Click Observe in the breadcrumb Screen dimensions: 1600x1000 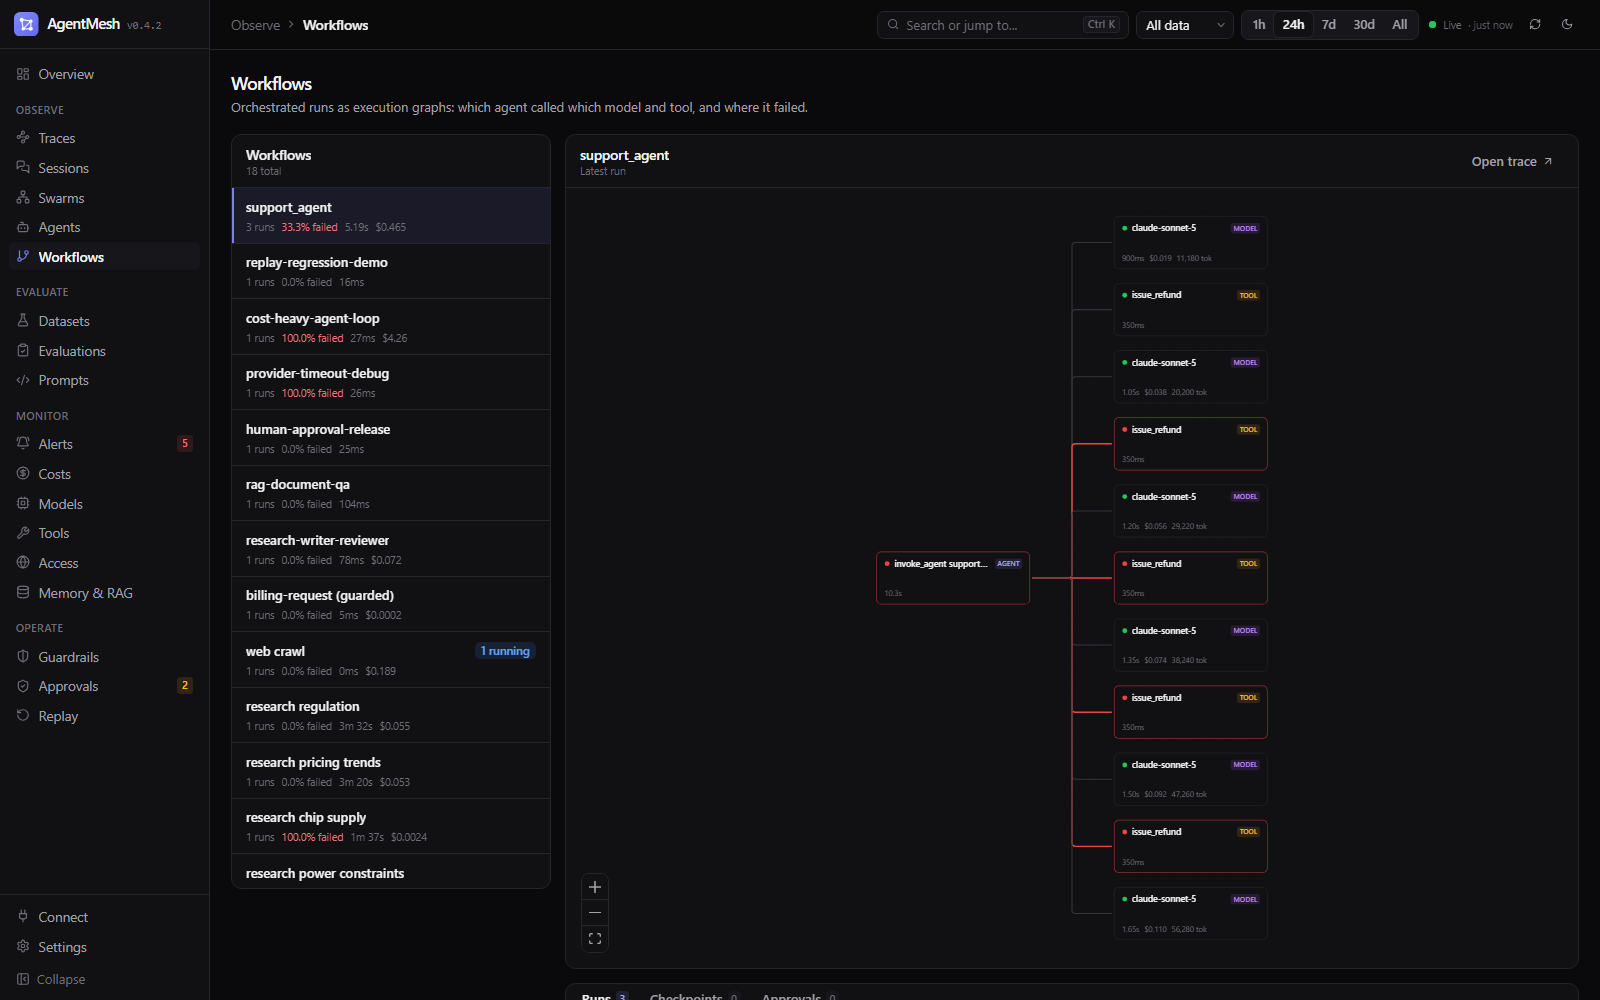coord(255,25)
